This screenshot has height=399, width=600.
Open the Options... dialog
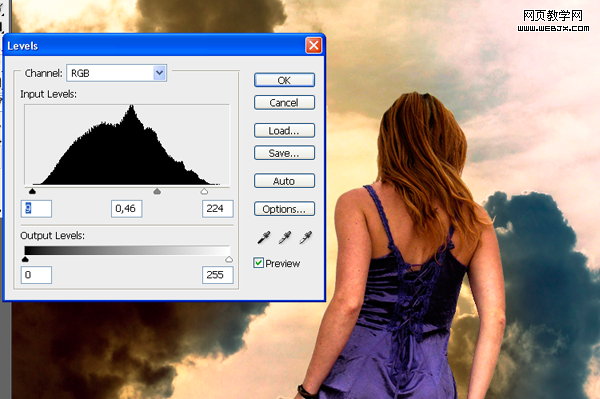point(284,209)
